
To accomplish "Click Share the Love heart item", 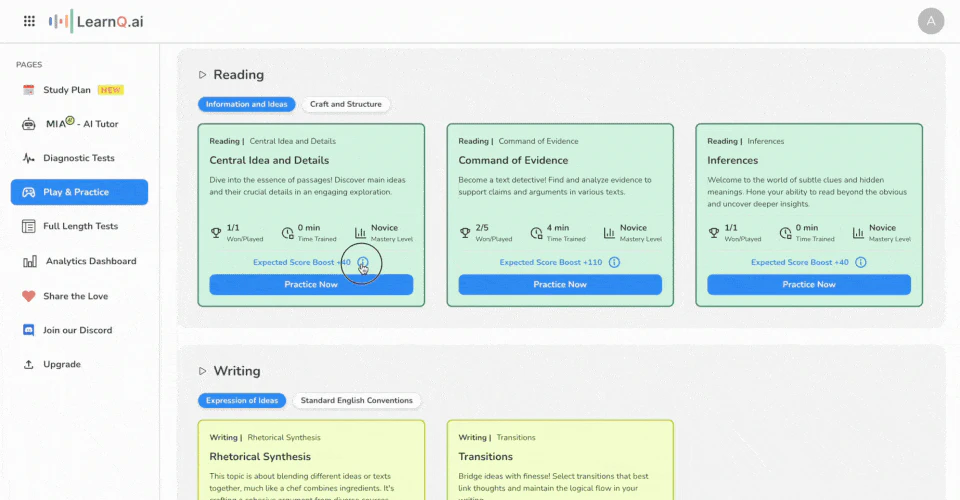I will 75,296.
